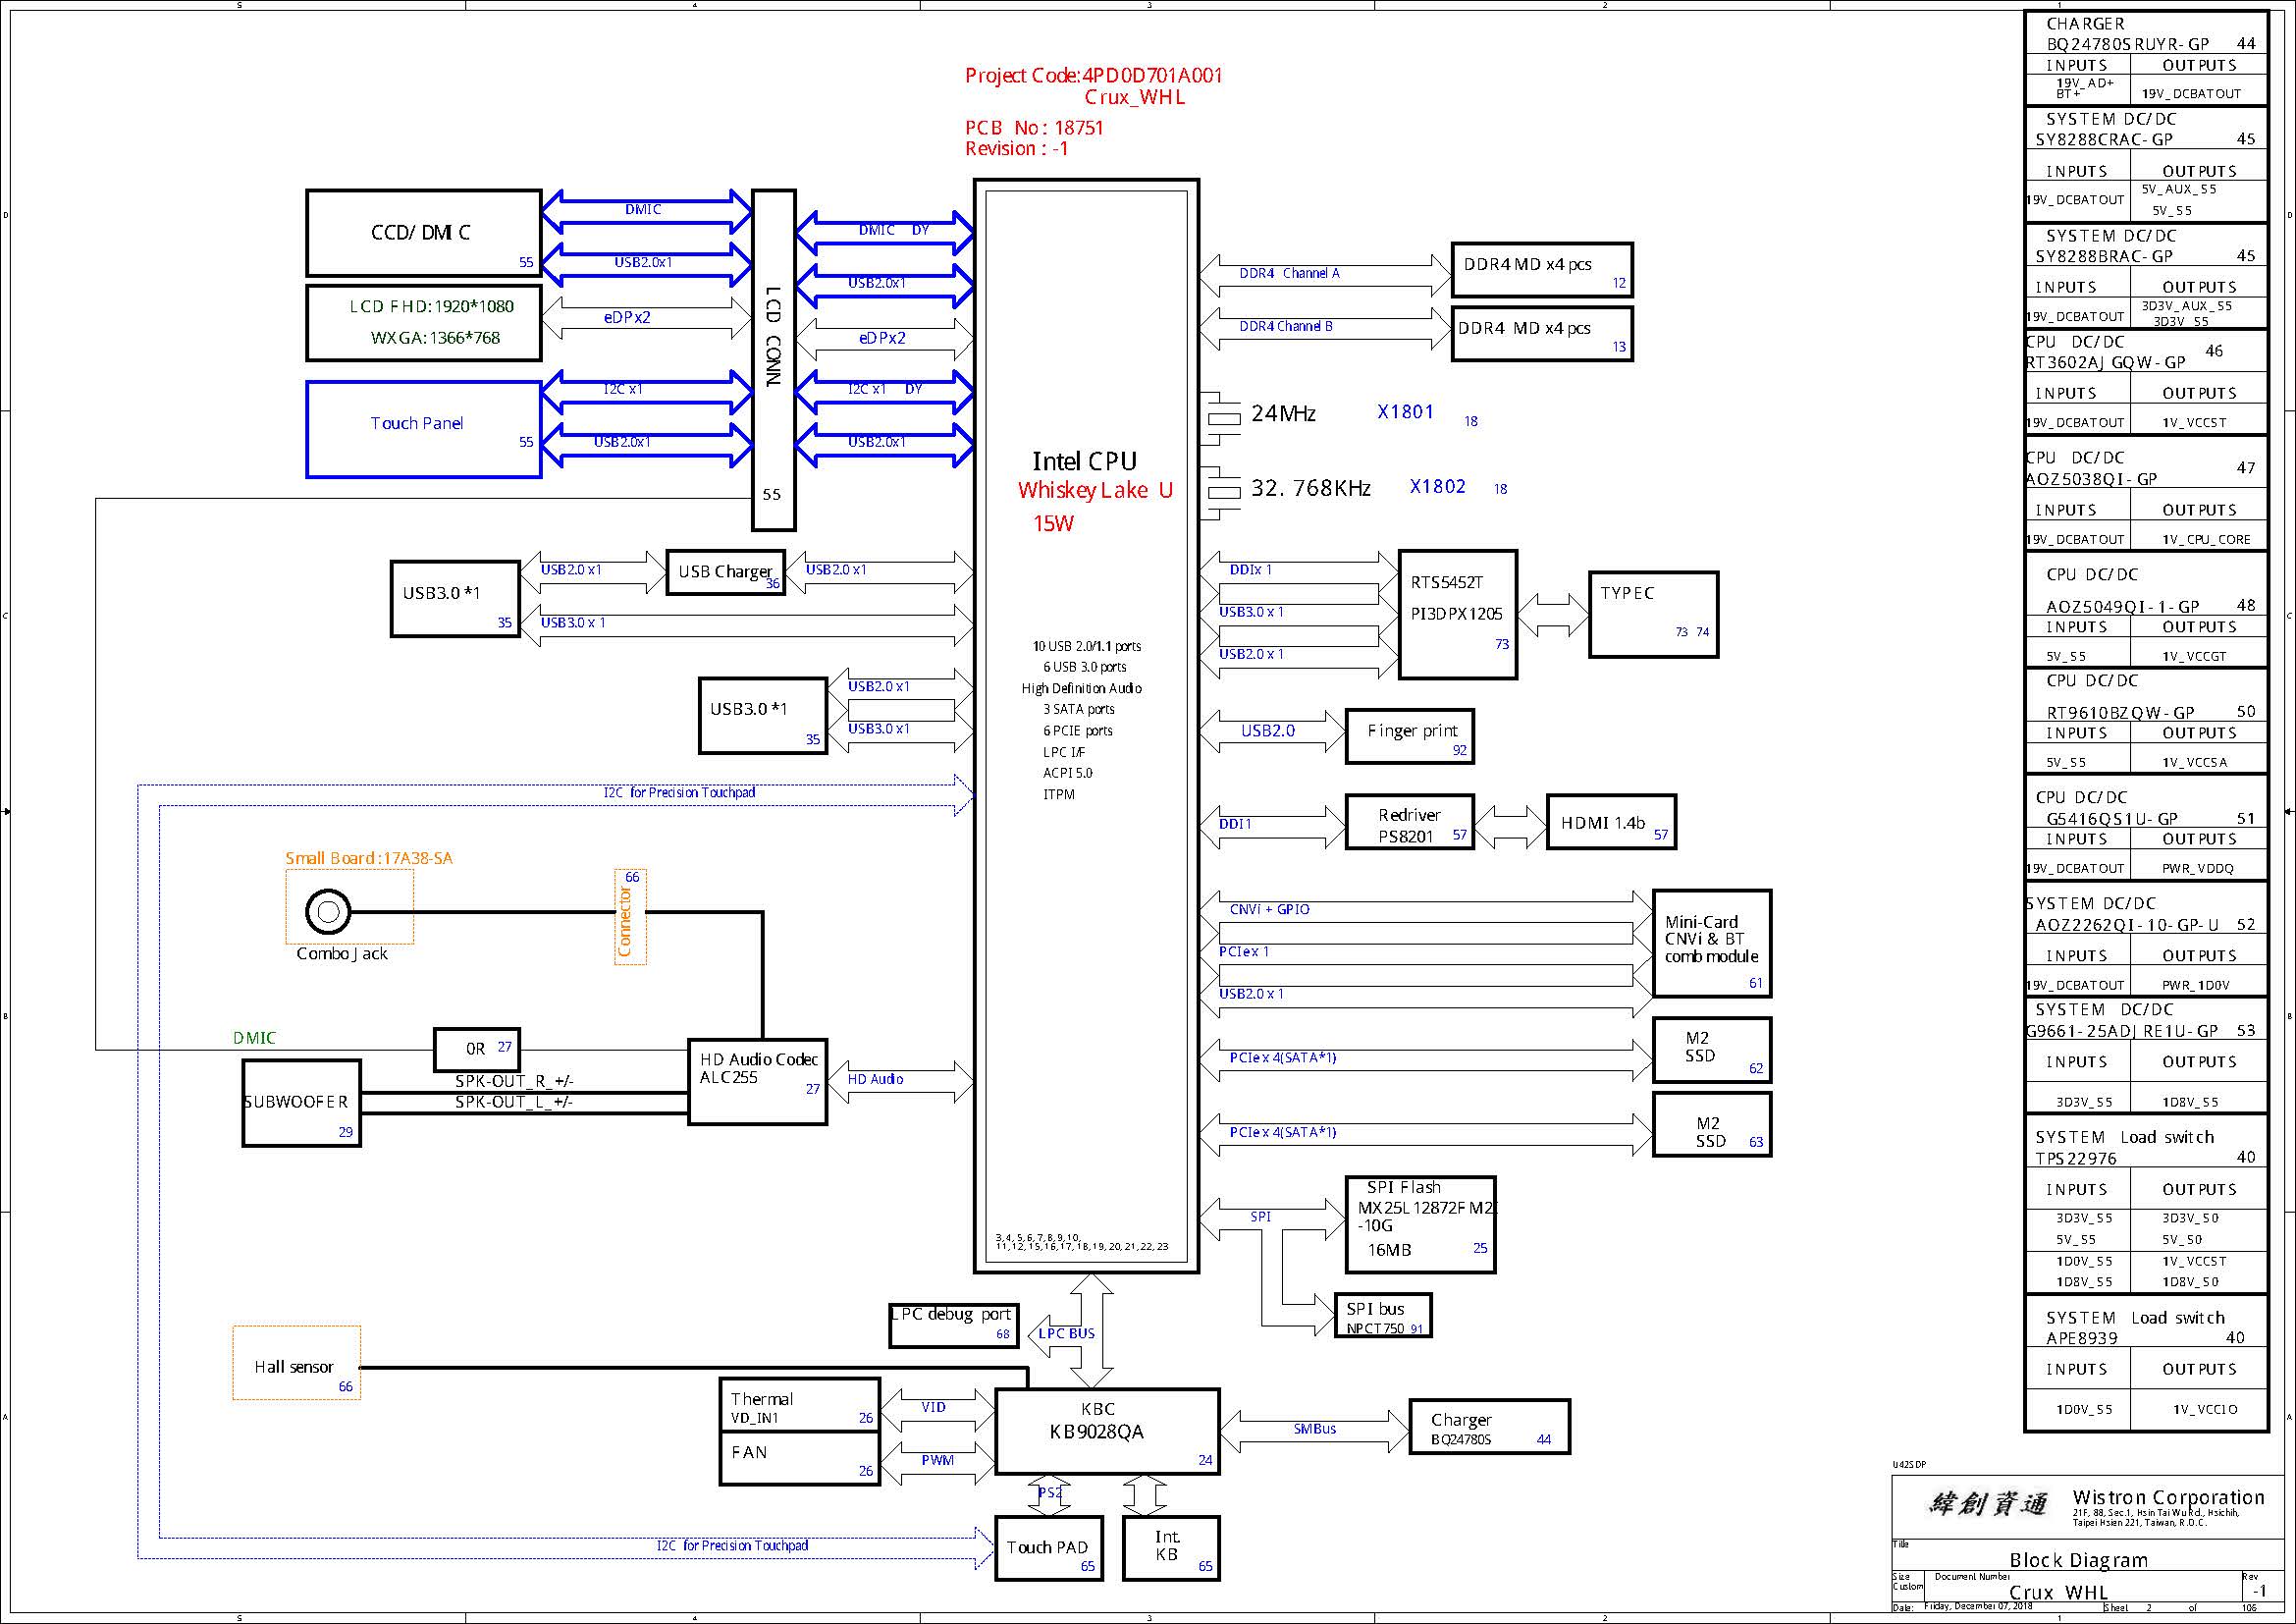Click the Finger print block

[x=1409, y=736]
